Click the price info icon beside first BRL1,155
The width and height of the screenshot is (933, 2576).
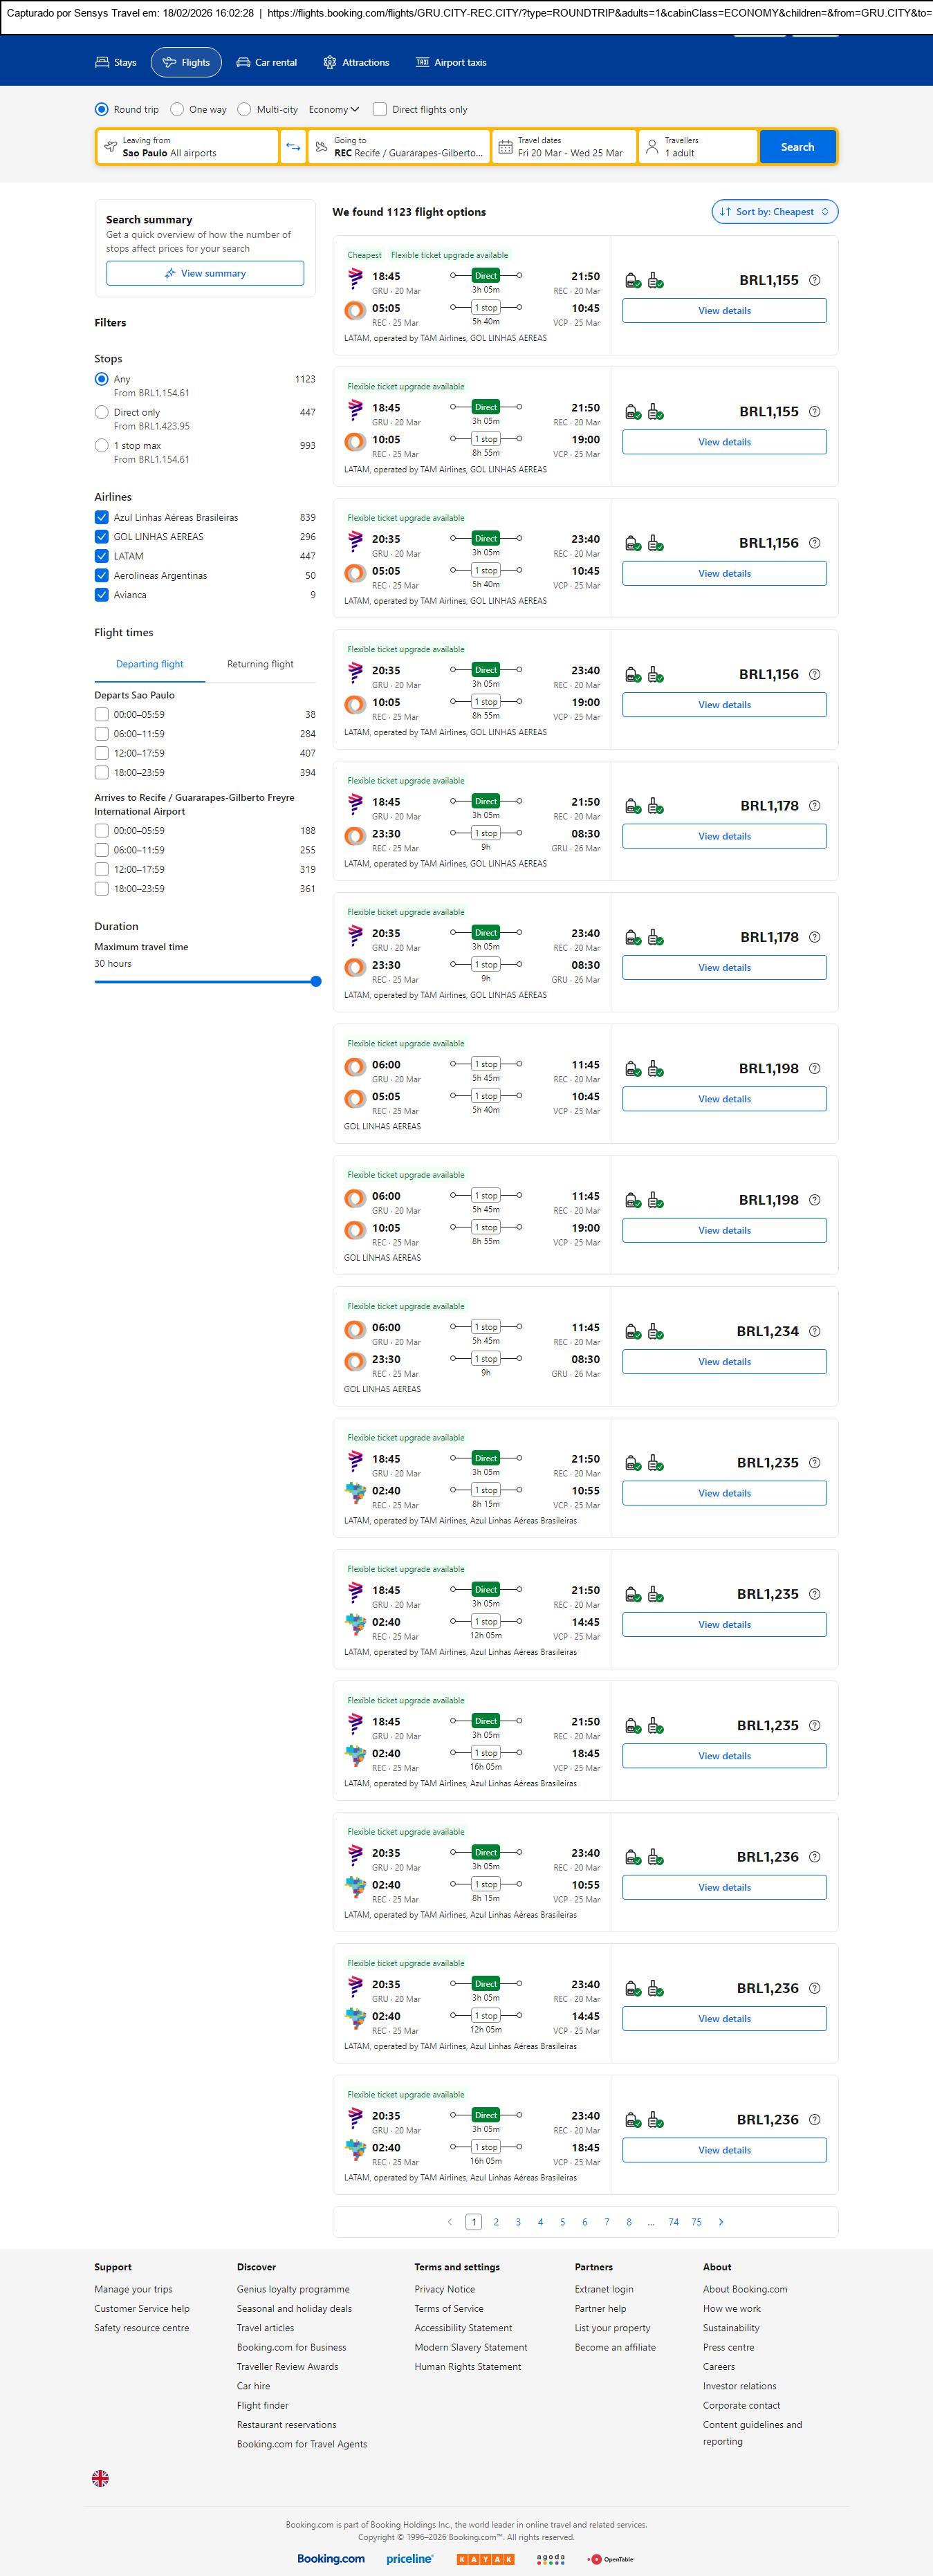coord(814,280)
